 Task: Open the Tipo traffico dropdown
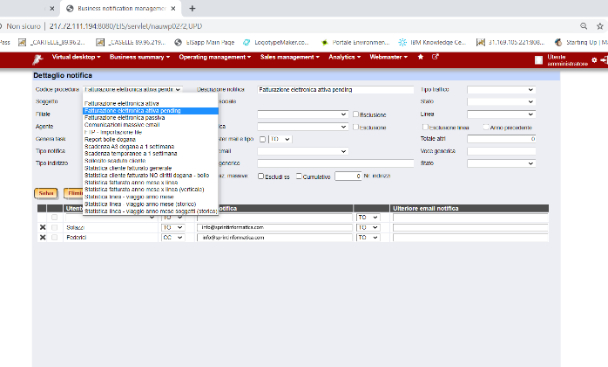[501, 90]
